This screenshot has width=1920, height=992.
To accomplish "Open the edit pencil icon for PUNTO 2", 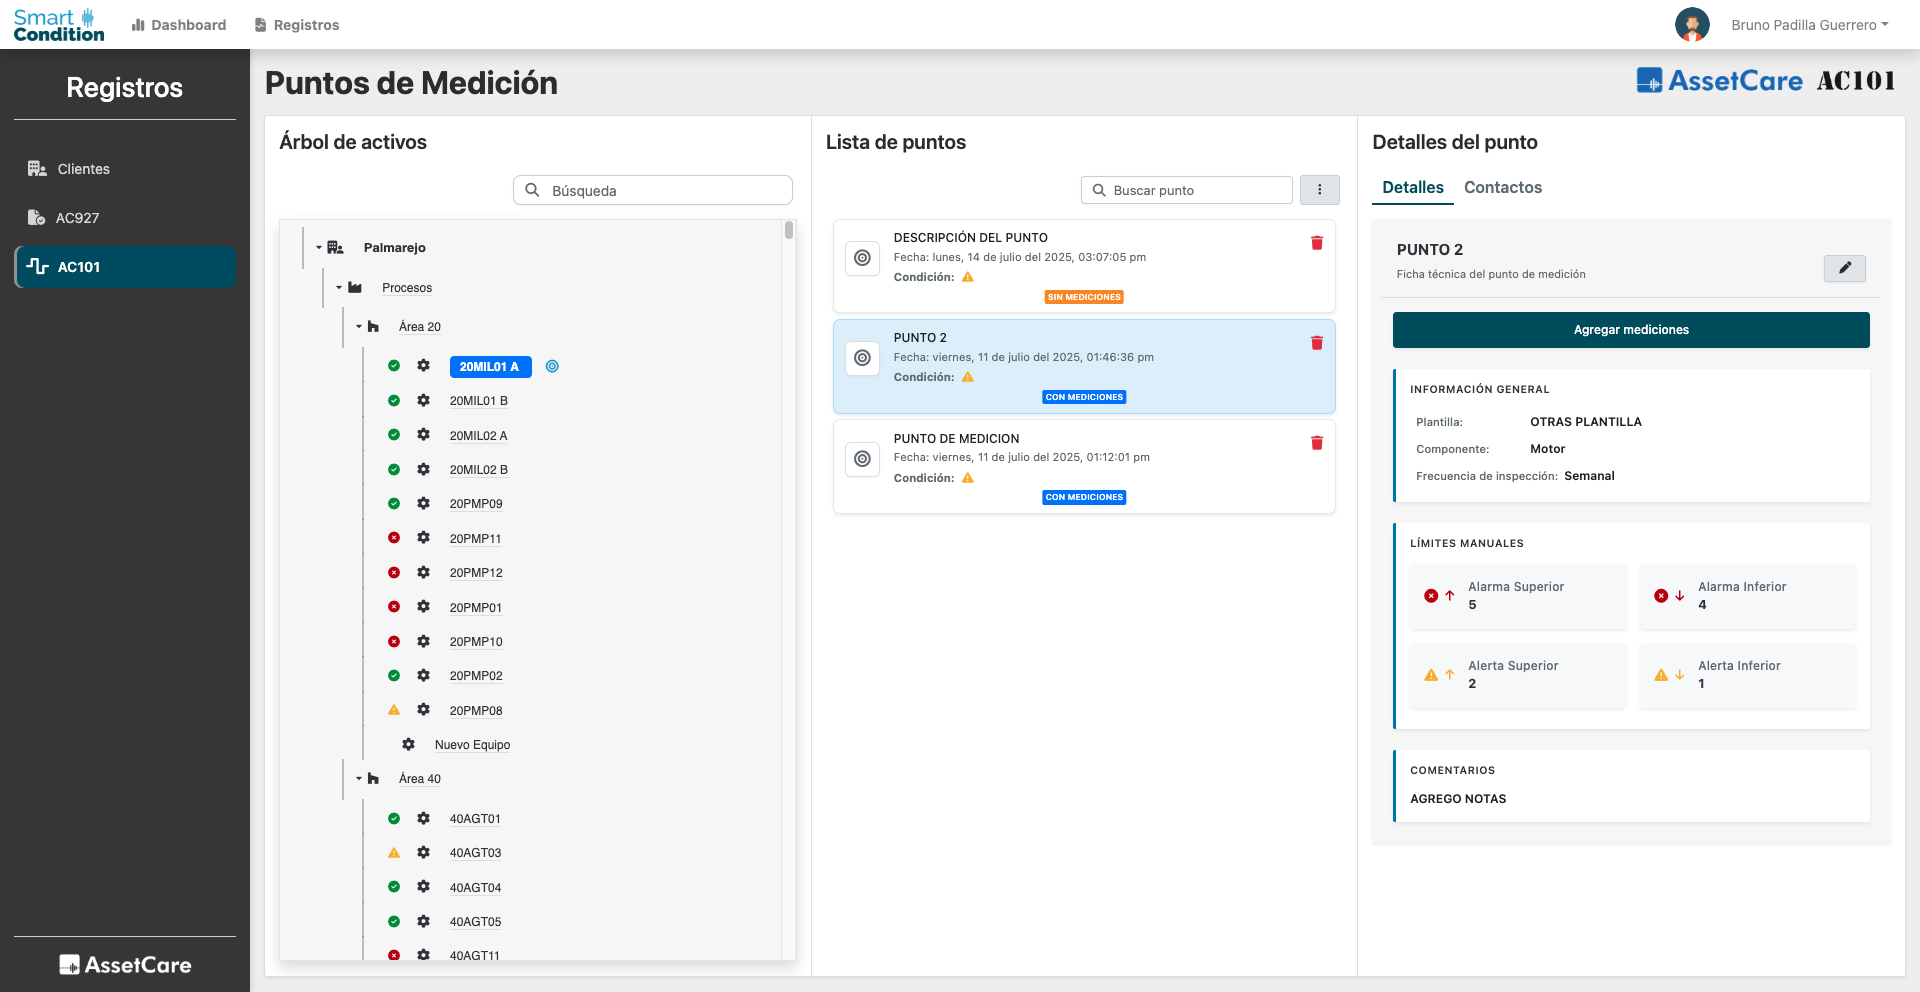I will 1845,268.
